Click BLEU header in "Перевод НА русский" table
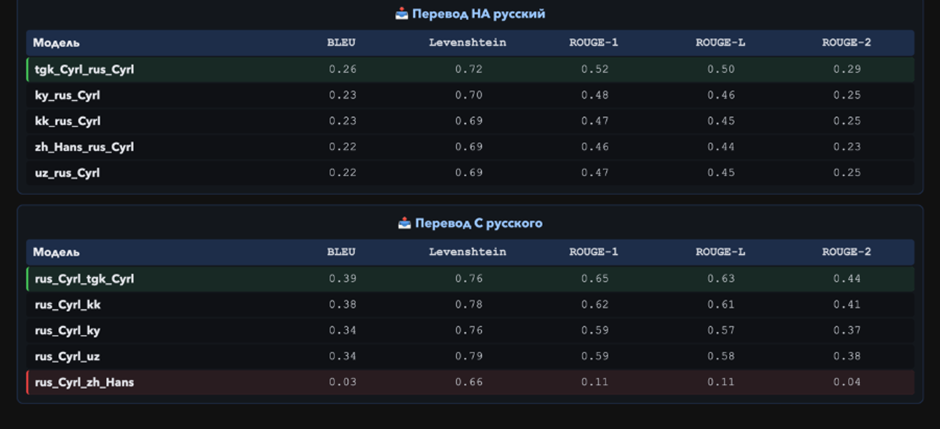 coord(341,43)
